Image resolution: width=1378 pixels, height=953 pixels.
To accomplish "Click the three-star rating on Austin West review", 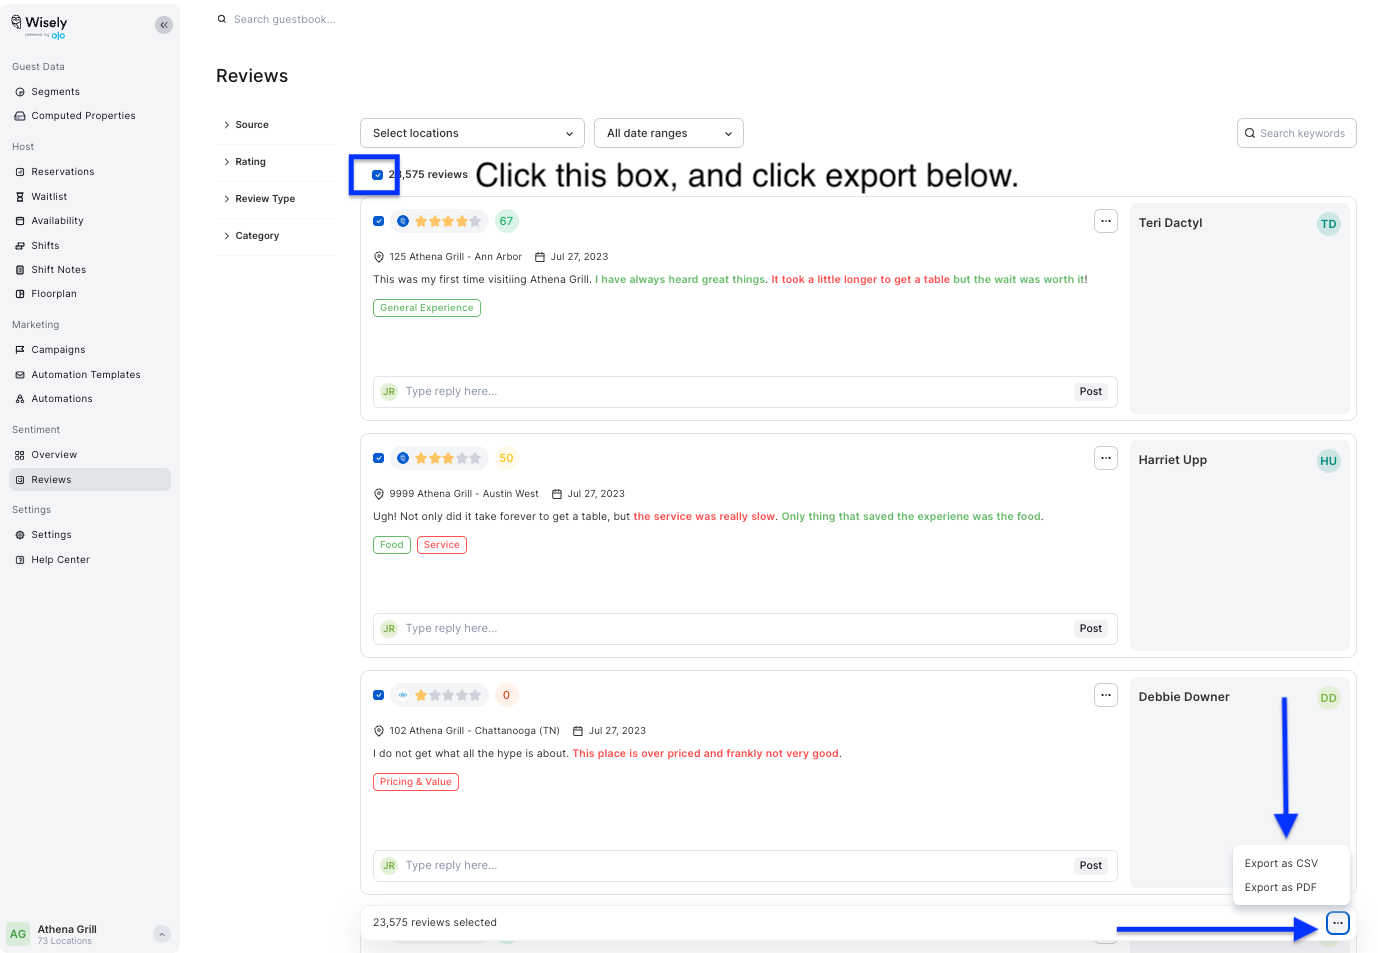I will pyautogui.click(x=448, y=458).
